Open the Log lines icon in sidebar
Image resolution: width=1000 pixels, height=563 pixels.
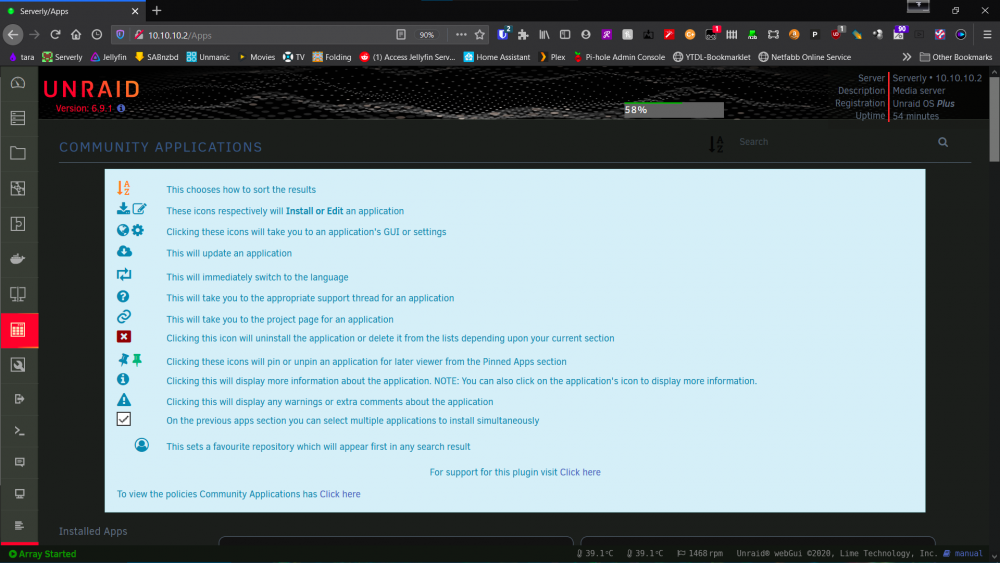pos(19,525)
